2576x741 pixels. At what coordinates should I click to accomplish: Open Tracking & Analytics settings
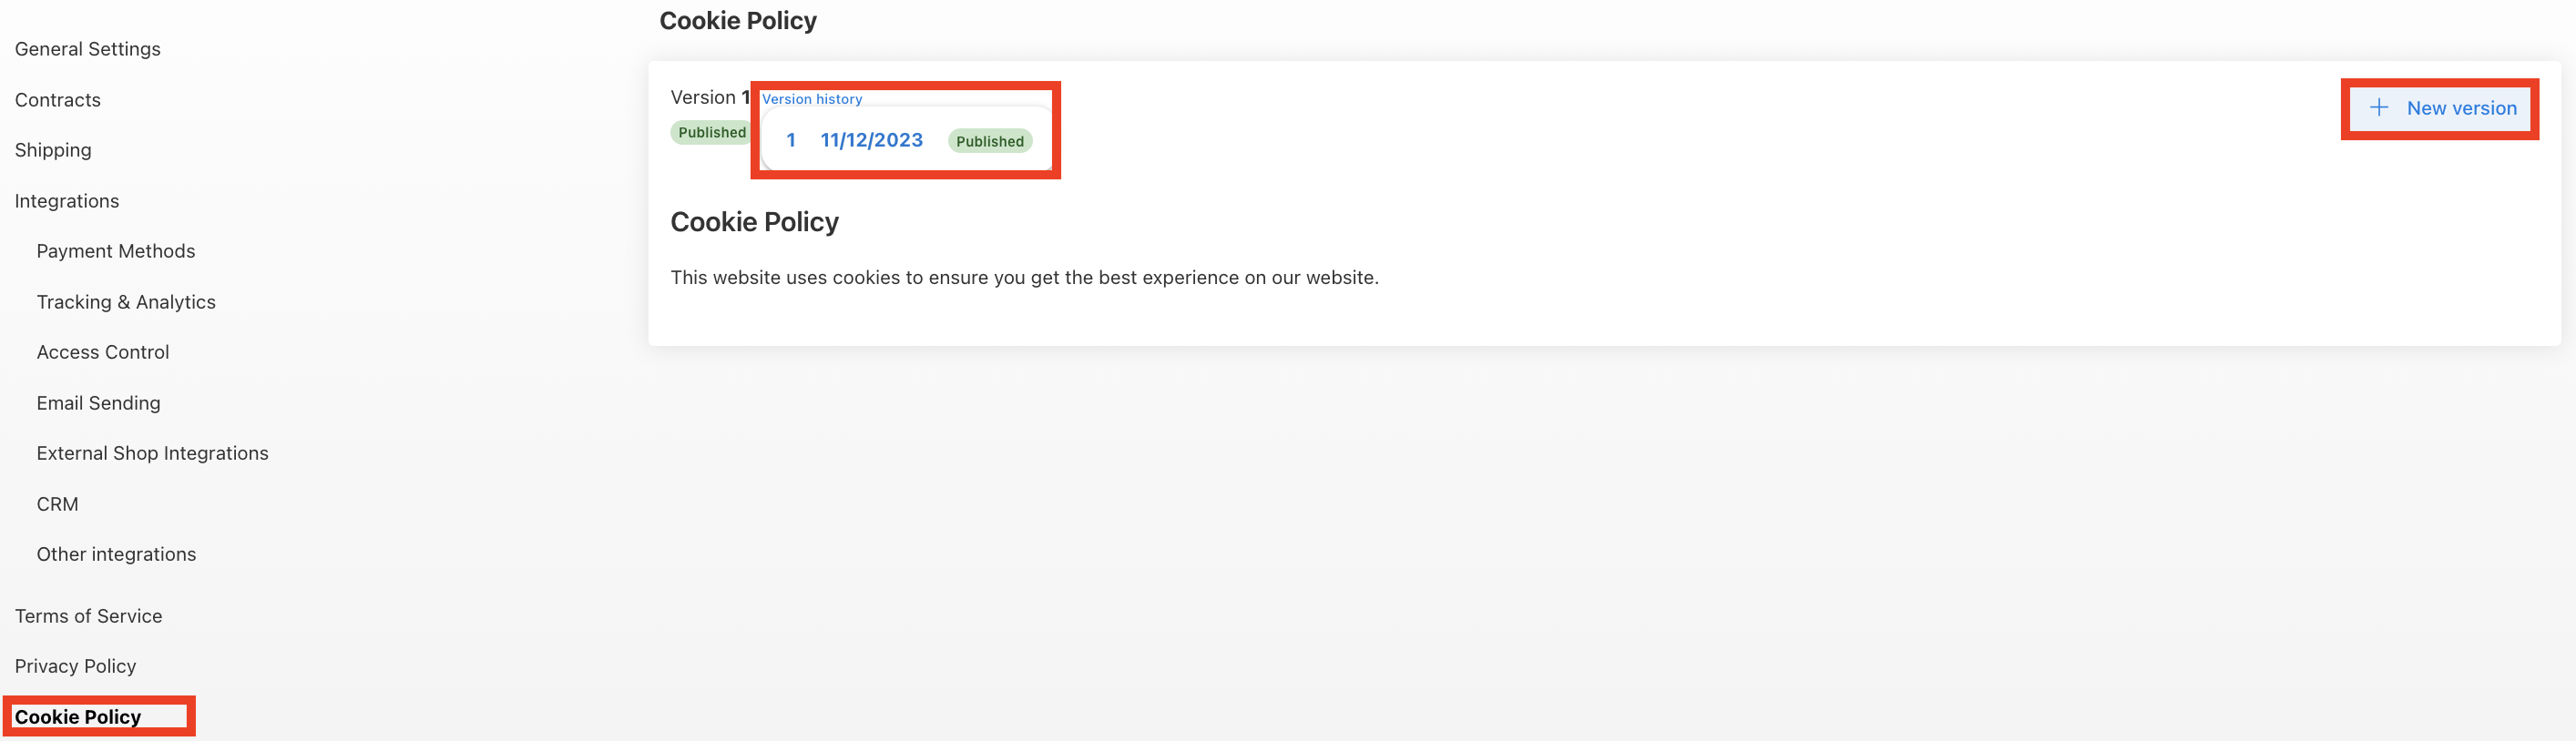(x=126, y=302)
